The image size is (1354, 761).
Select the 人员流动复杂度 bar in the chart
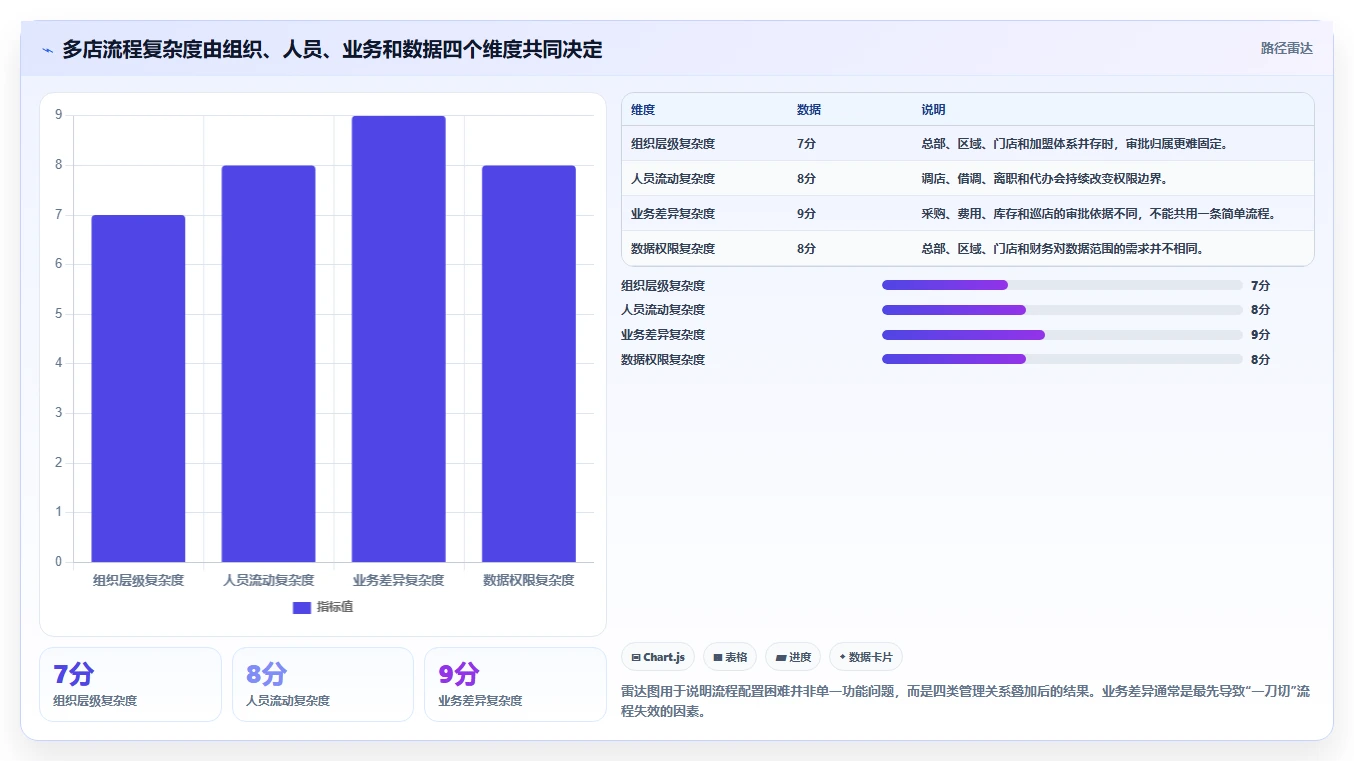click(x=268, y=364)
